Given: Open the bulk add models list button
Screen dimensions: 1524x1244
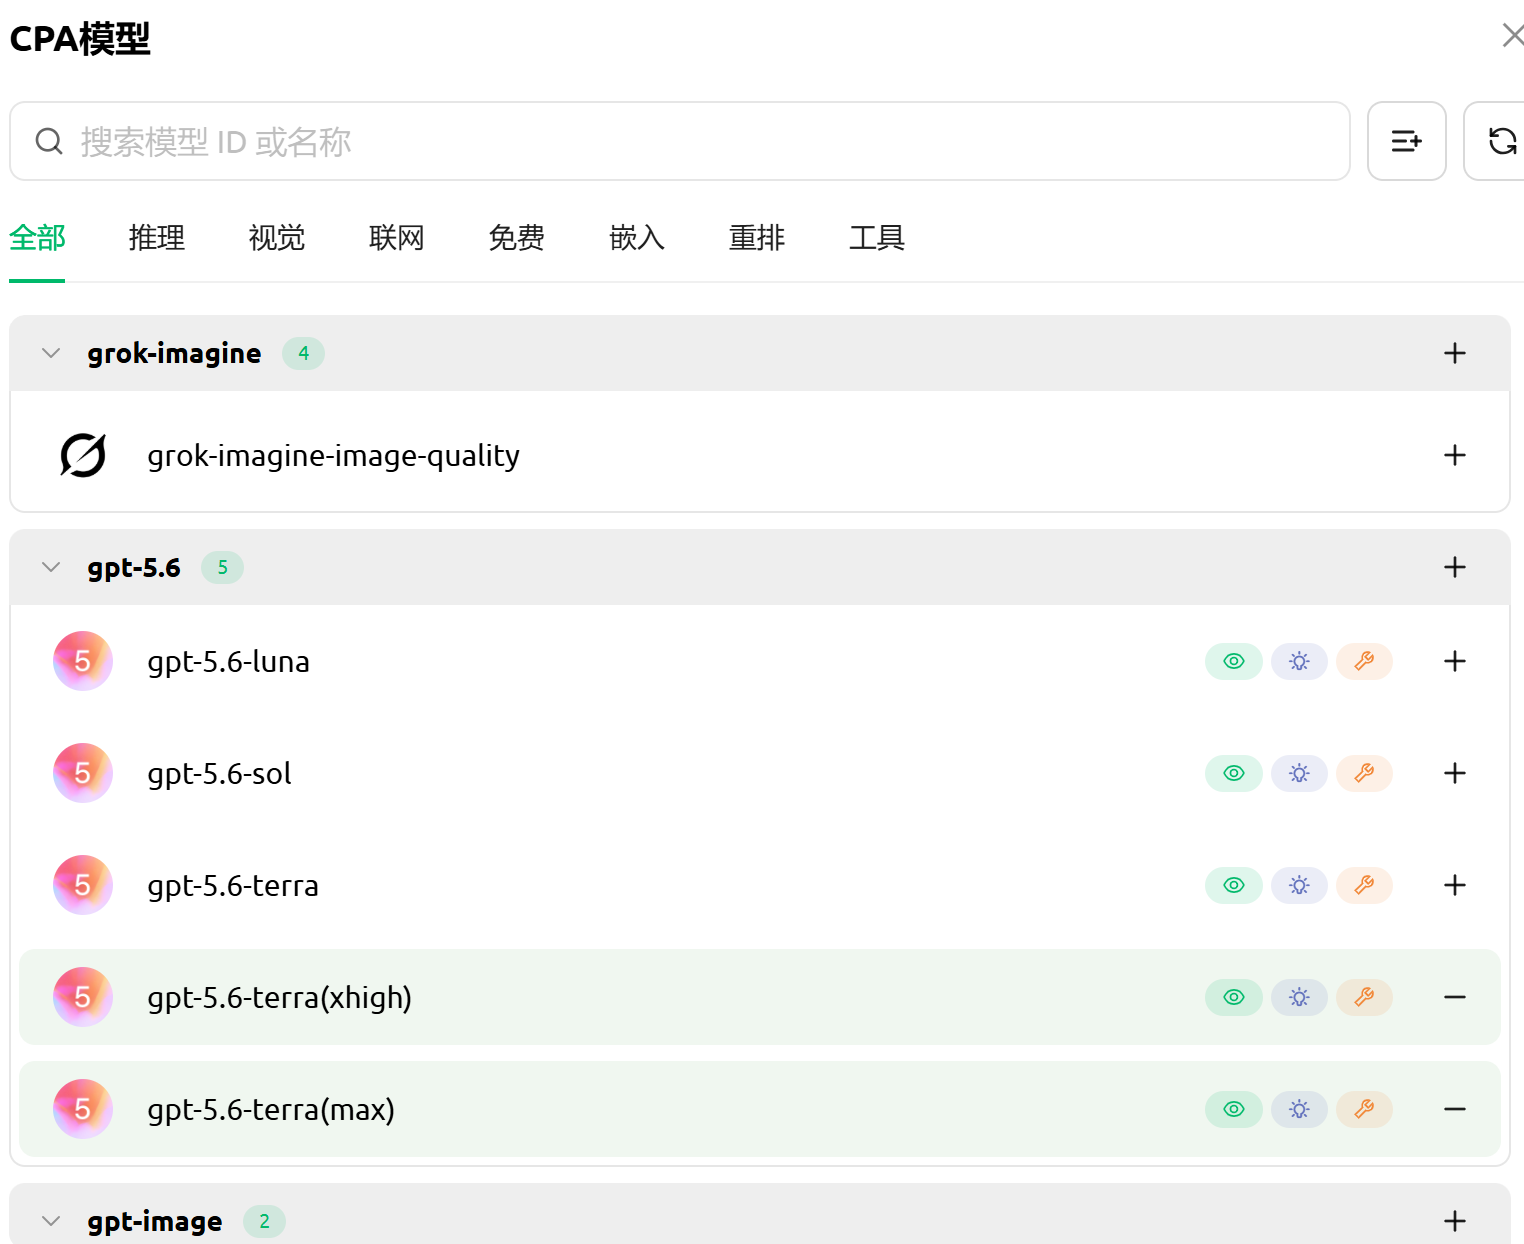Looking at the screenshot, I should 1406,141.
